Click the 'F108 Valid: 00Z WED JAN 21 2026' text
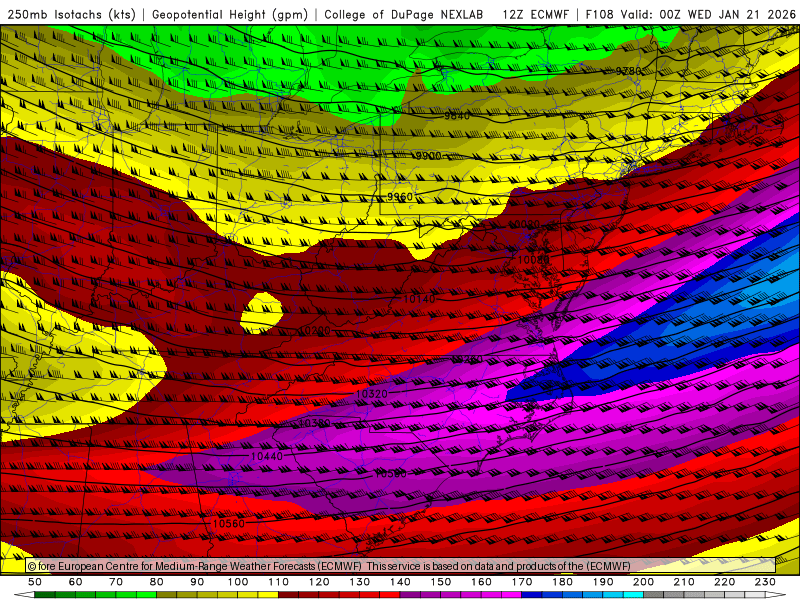The image size is (800, 600). (690, 15)
